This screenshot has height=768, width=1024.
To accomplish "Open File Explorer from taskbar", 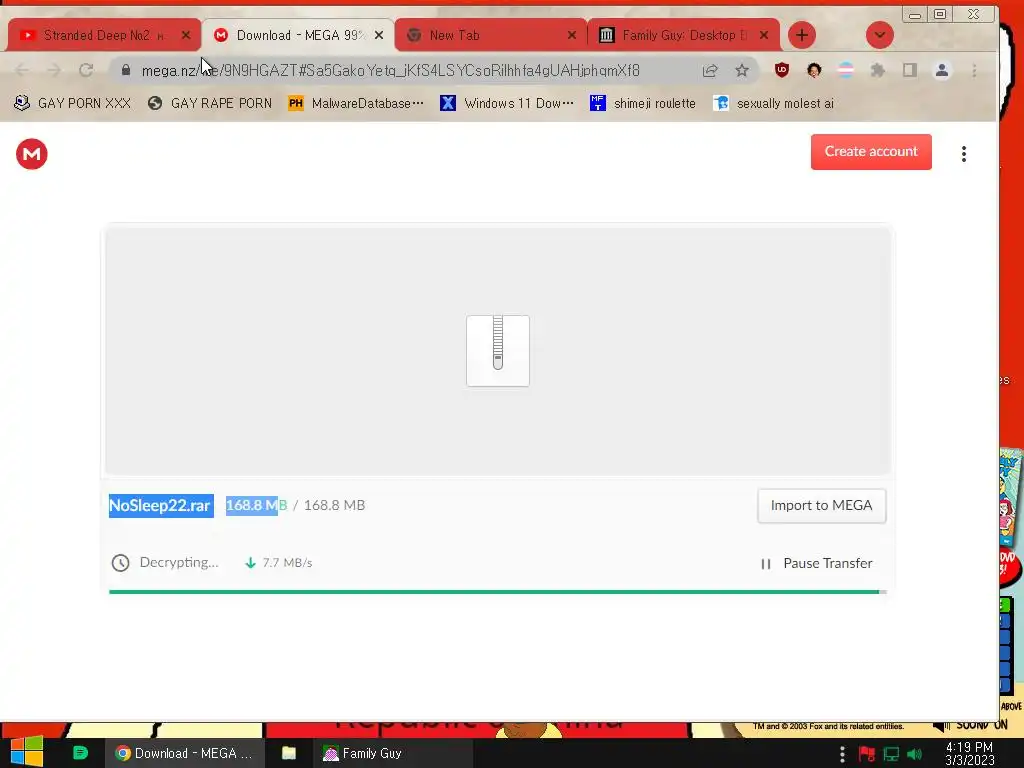I will coord(289,753).
